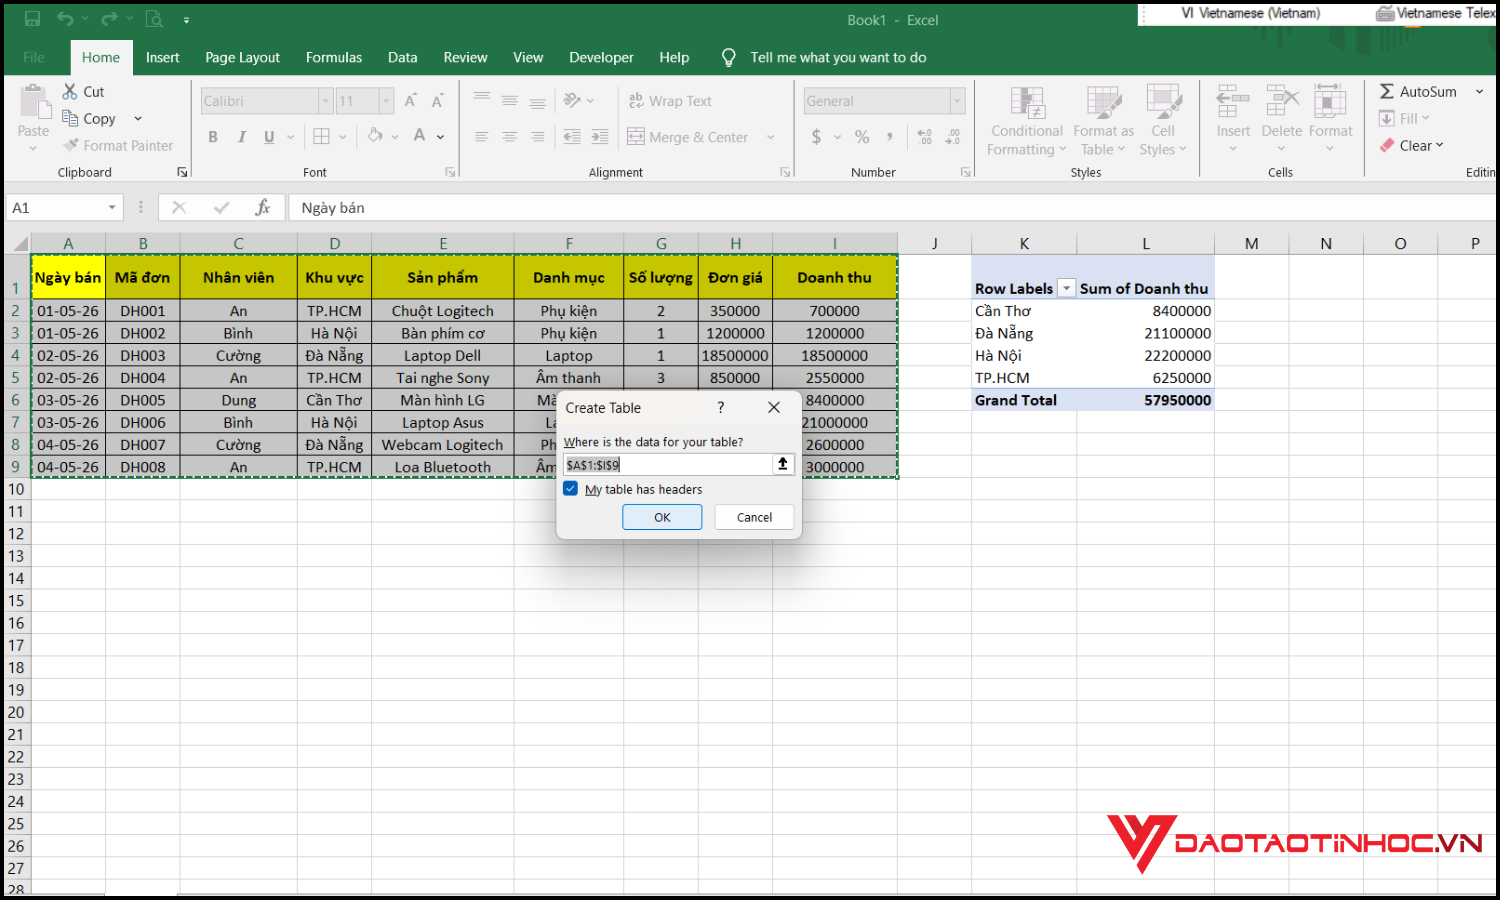Screen dimensions: 1500x900
Task: Click Conditional Formatting
Action: tap(1027, 121)
